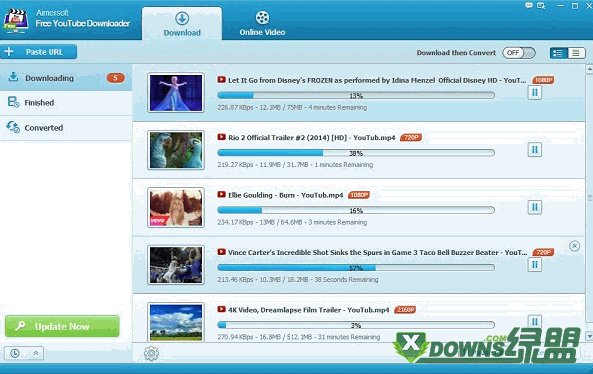The image size is (593, 374).
Task: Open the scheduler clock icon
Action: click(x=15, y=353)
